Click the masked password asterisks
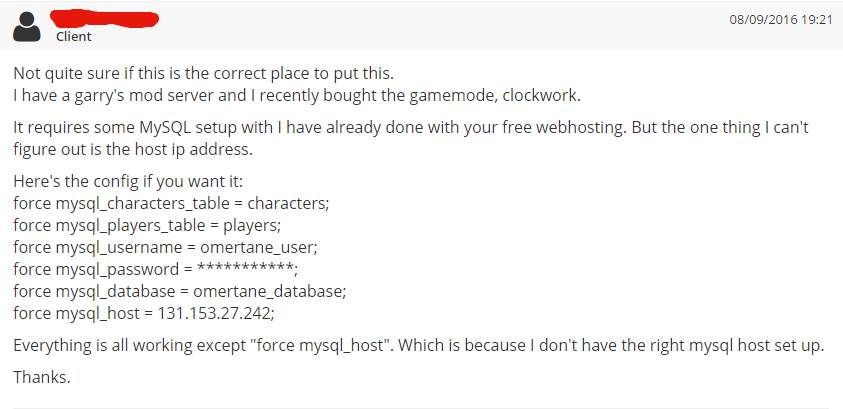 (245, 268)
